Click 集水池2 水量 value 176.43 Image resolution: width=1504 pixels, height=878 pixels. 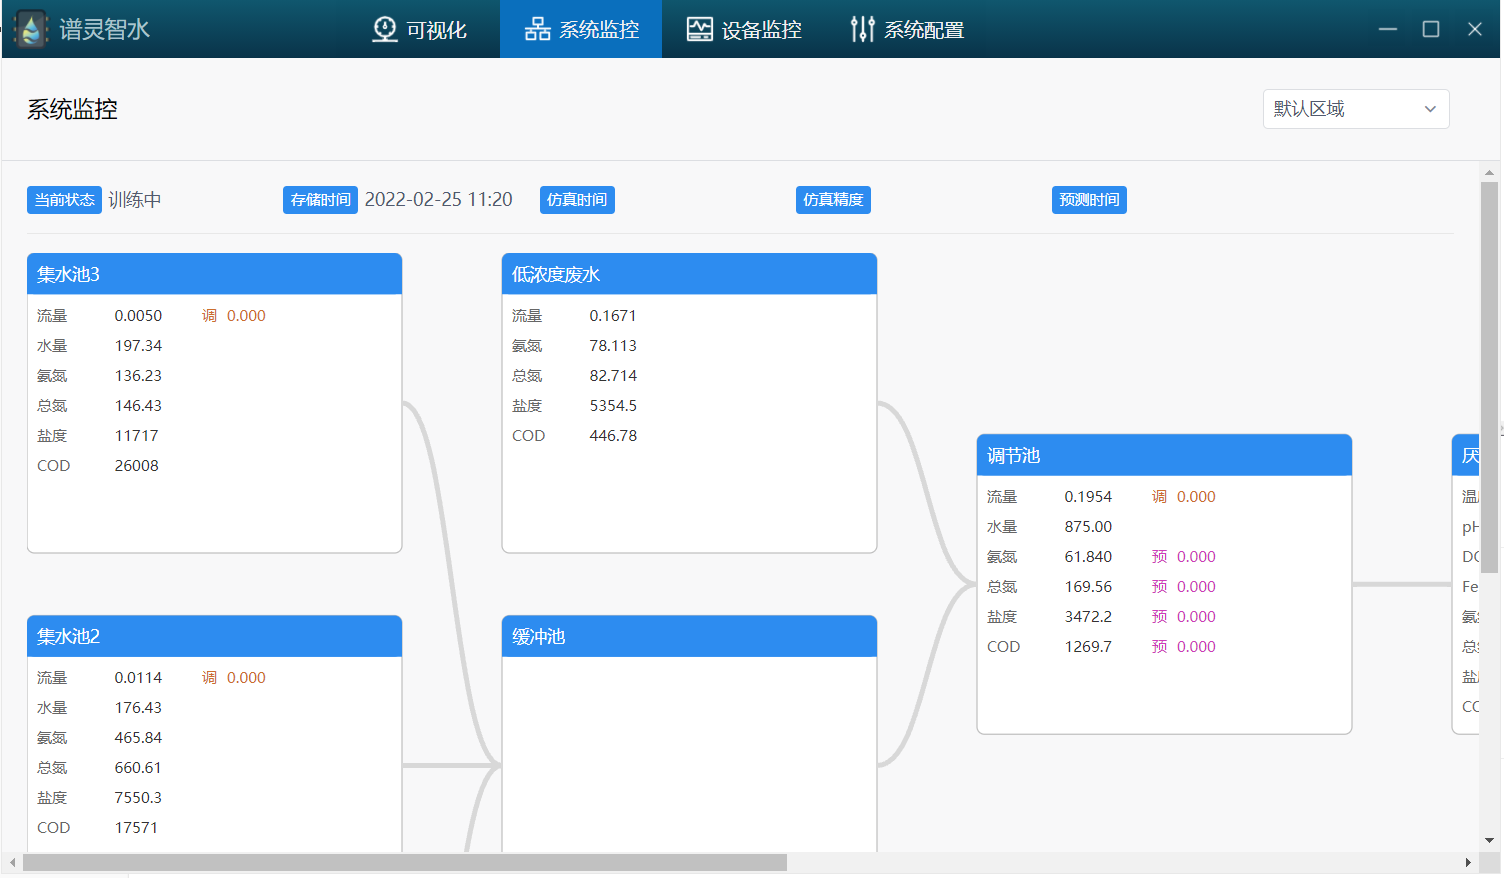pyautogui.click(x=138, y=708)
